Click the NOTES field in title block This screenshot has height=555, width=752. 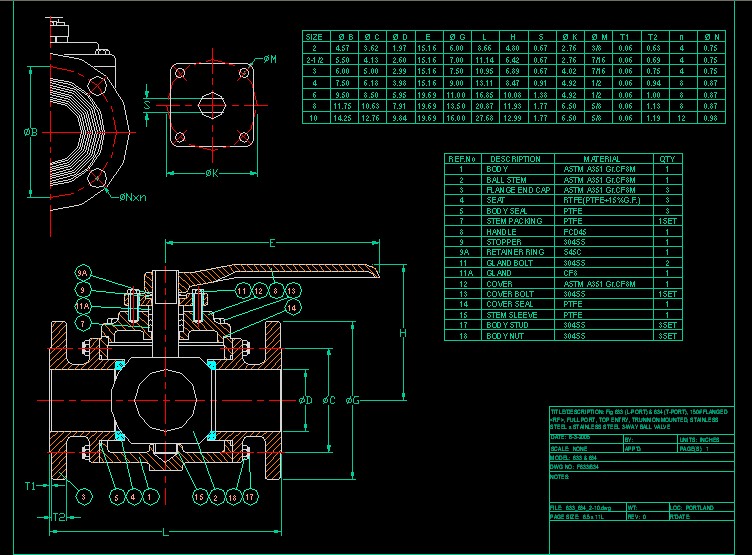(642, 487)
